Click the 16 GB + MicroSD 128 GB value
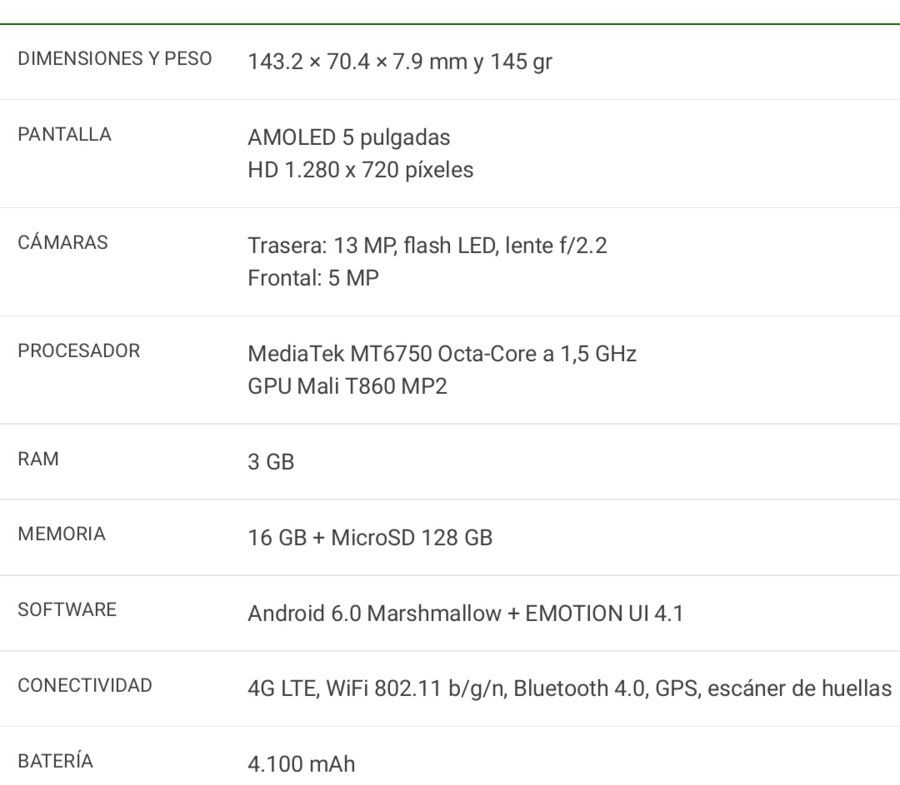900x785 pixels. (x=370, y=538)
